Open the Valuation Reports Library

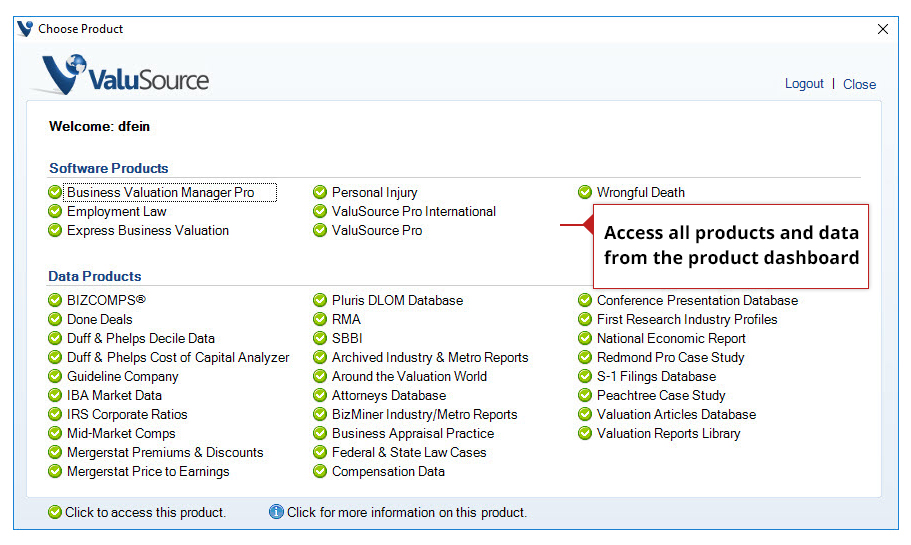[668, 433]
